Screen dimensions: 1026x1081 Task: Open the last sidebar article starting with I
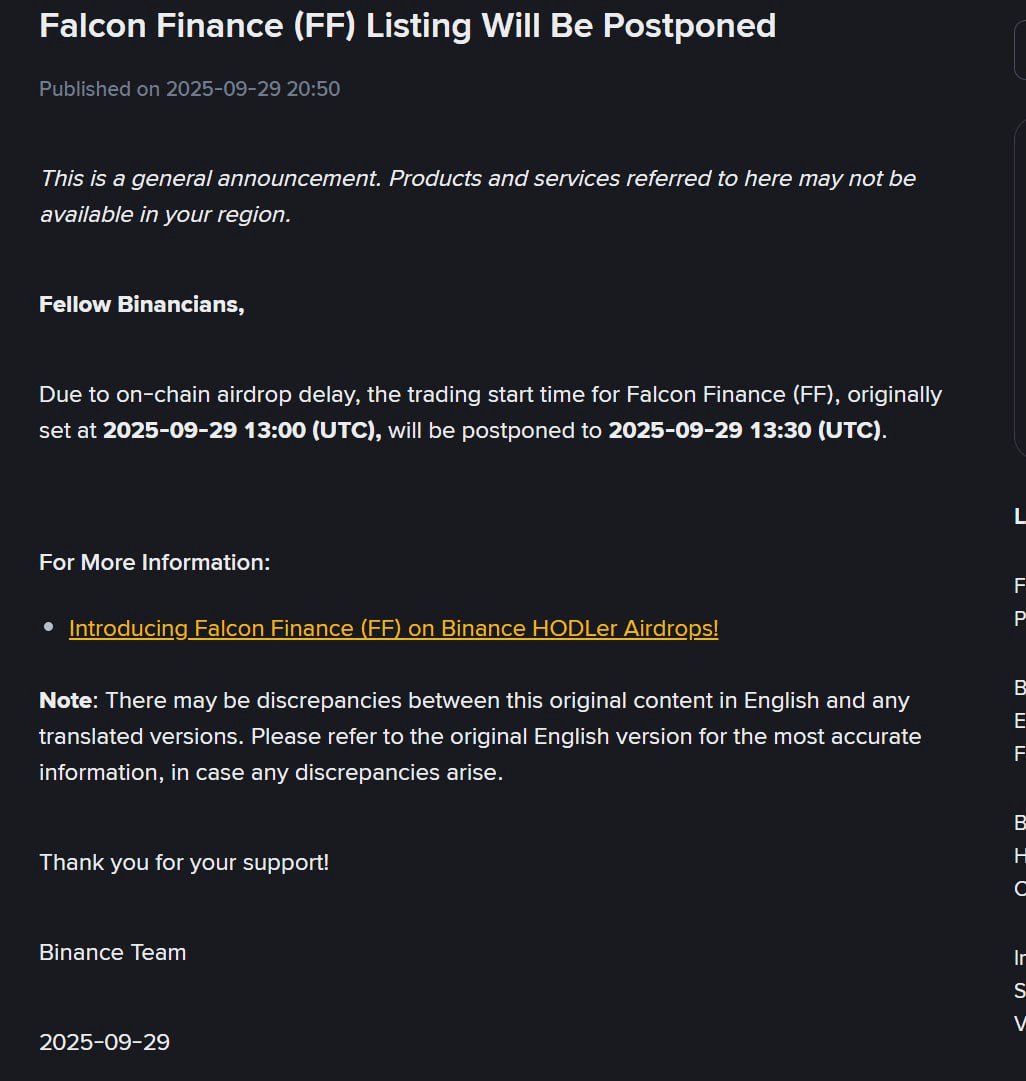point(1020,991)
